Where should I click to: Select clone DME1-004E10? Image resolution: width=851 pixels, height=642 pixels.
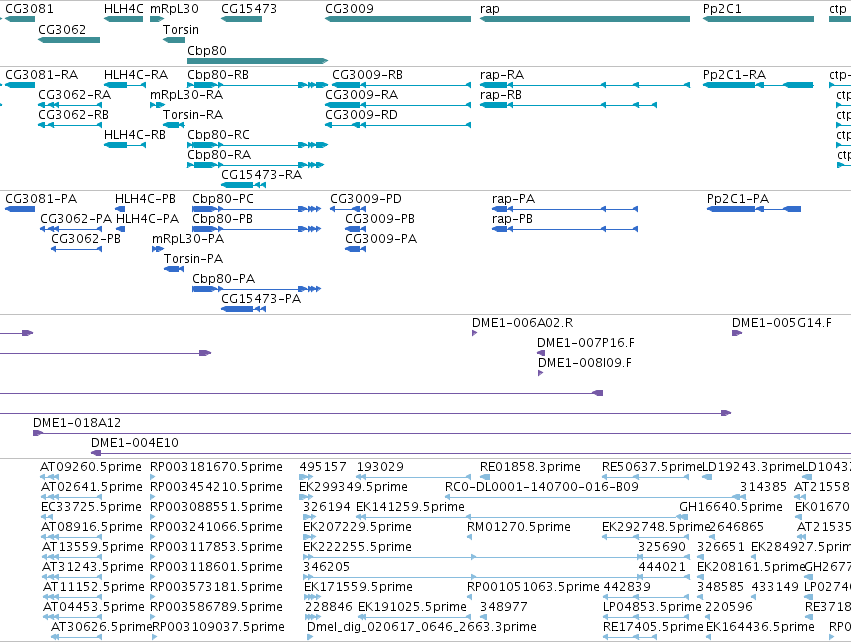click(x=135, y=443)
